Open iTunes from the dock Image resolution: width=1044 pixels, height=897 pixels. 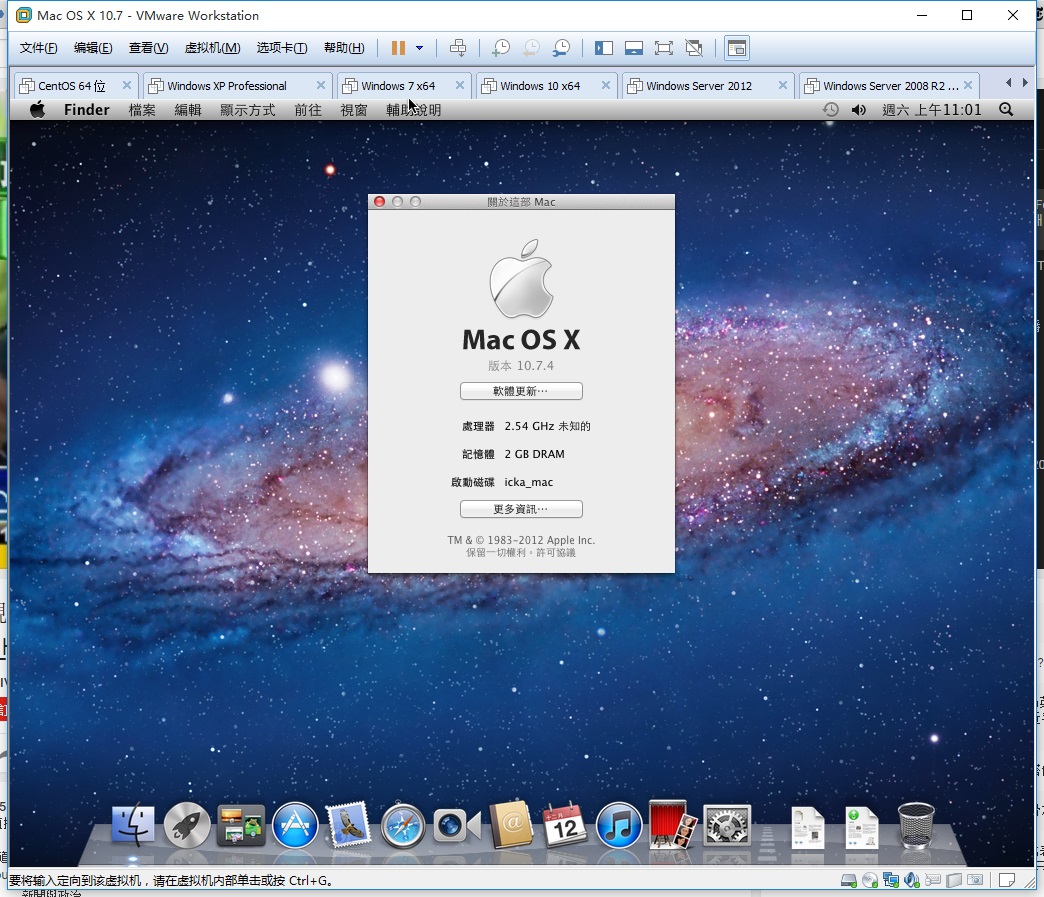619,826
